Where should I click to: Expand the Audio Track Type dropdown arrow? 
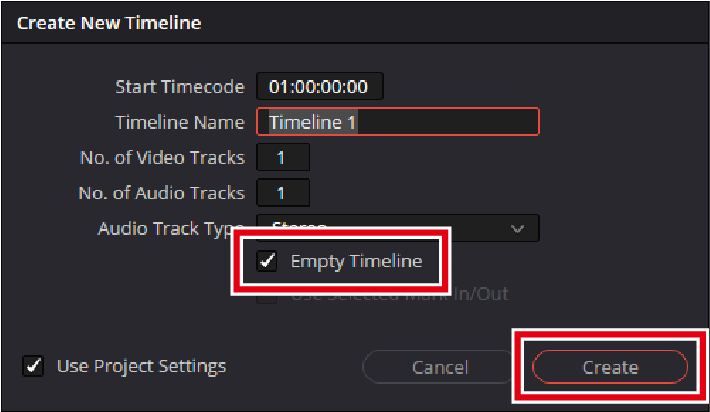click(517, 228)
